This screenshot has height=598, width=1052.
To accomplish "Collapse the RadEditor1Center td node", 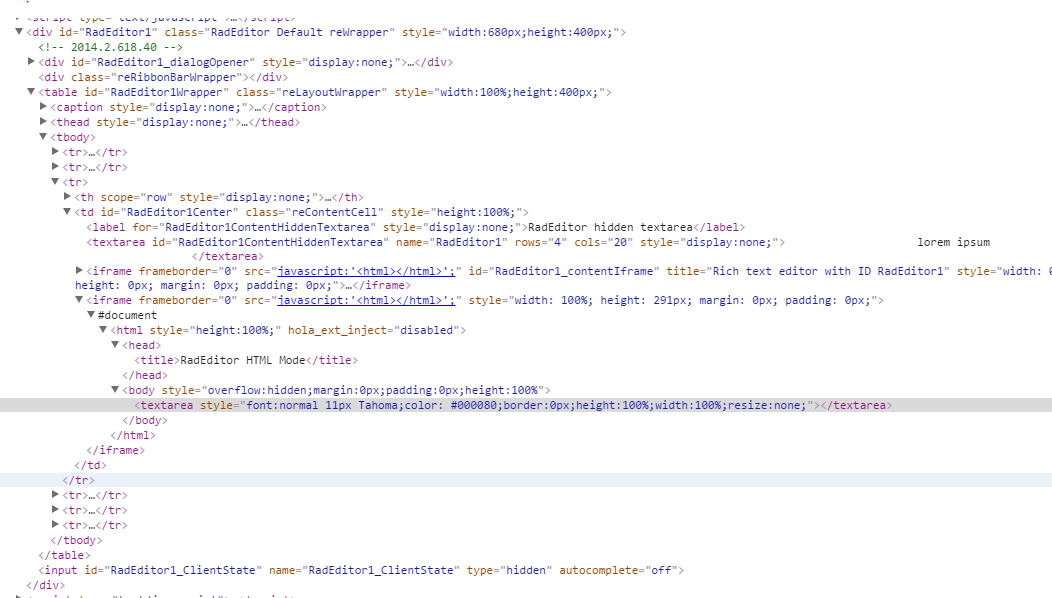I will (67, 211).
